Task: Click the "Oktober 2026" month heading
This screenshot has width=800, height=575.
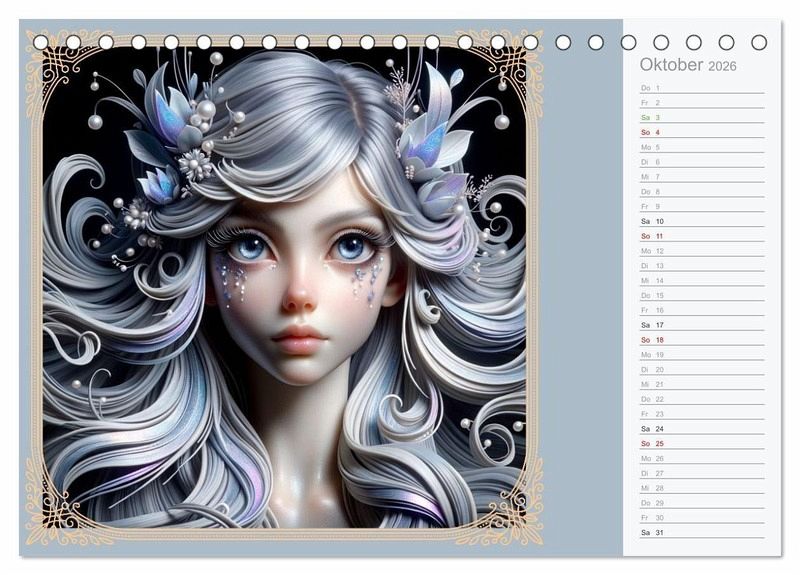Action: coord(688,65)
